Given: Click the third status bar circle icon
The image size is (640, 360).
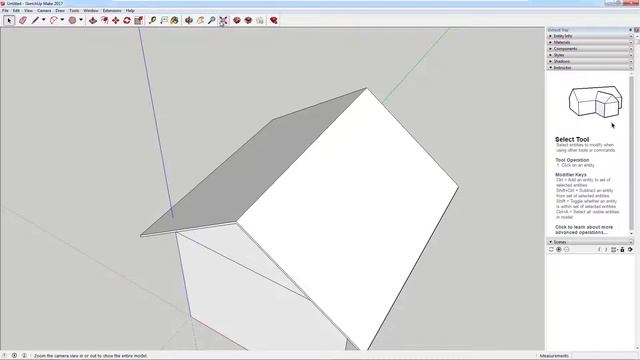Looking at the screenshot, I should pyautogui.click(x=24, y=356).
